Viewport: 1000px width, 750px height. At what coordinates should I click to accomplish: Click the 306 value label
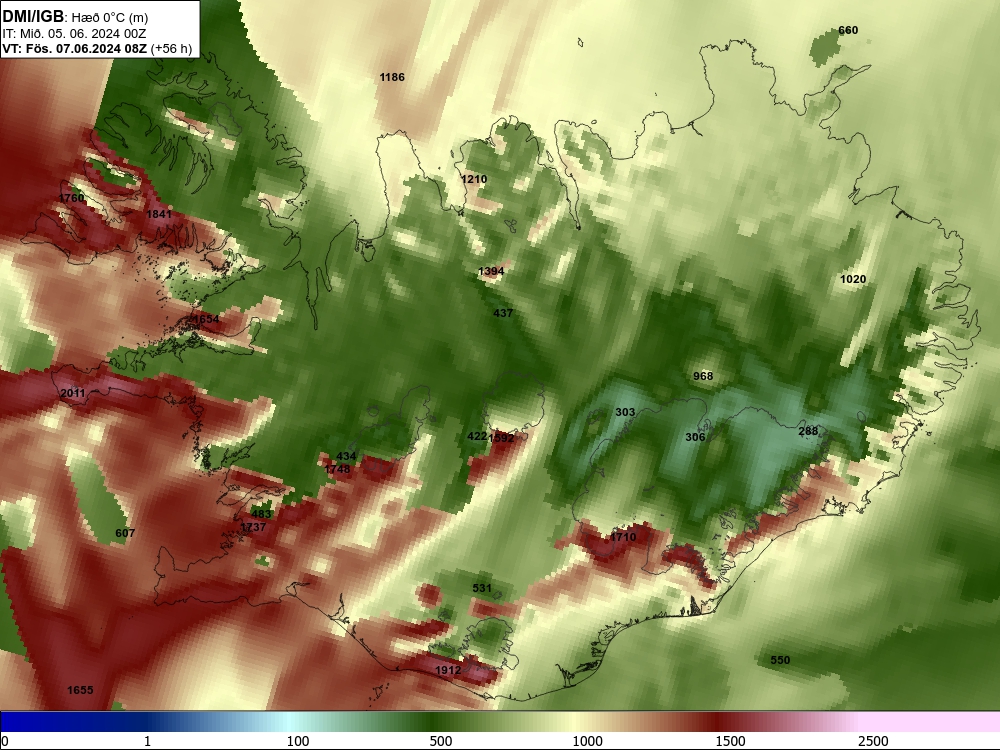point(695,437)
